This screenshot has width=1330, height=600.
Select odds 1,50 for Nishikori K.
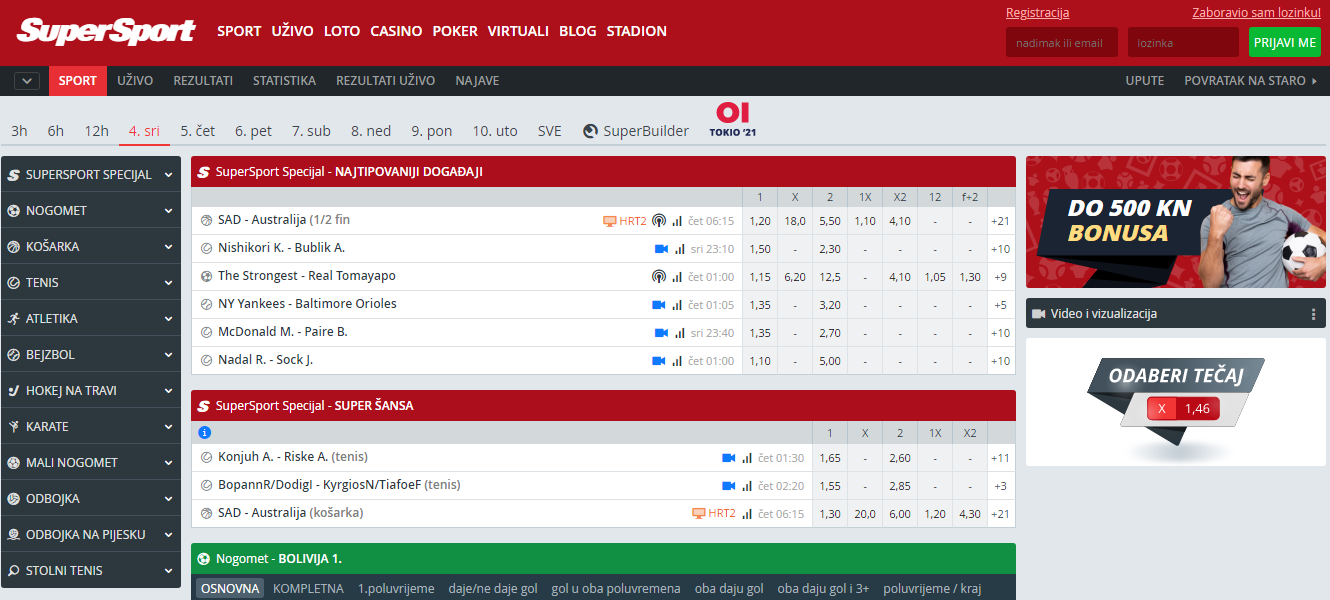(760, 249)
